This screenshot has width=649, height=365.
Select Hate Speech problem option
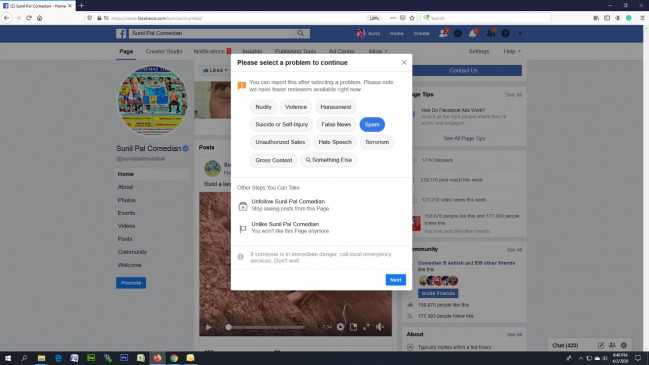(x=335, y=142)
